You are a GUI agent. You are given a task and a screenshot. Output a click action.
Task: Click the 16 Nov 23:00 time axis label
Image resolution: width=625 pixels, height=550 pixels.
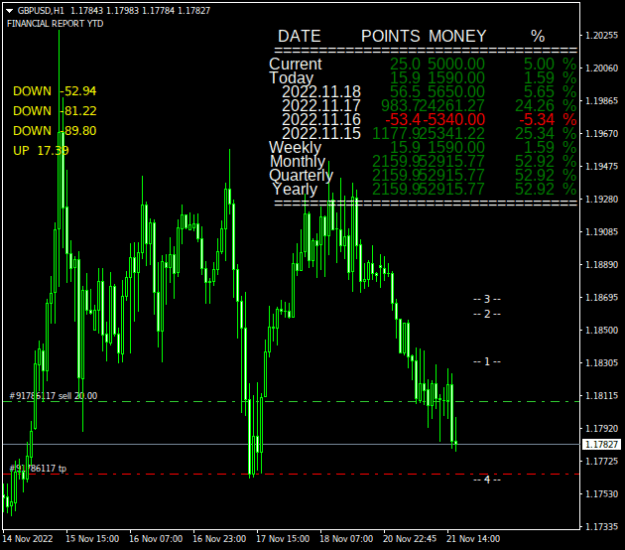tap(219, 539)
